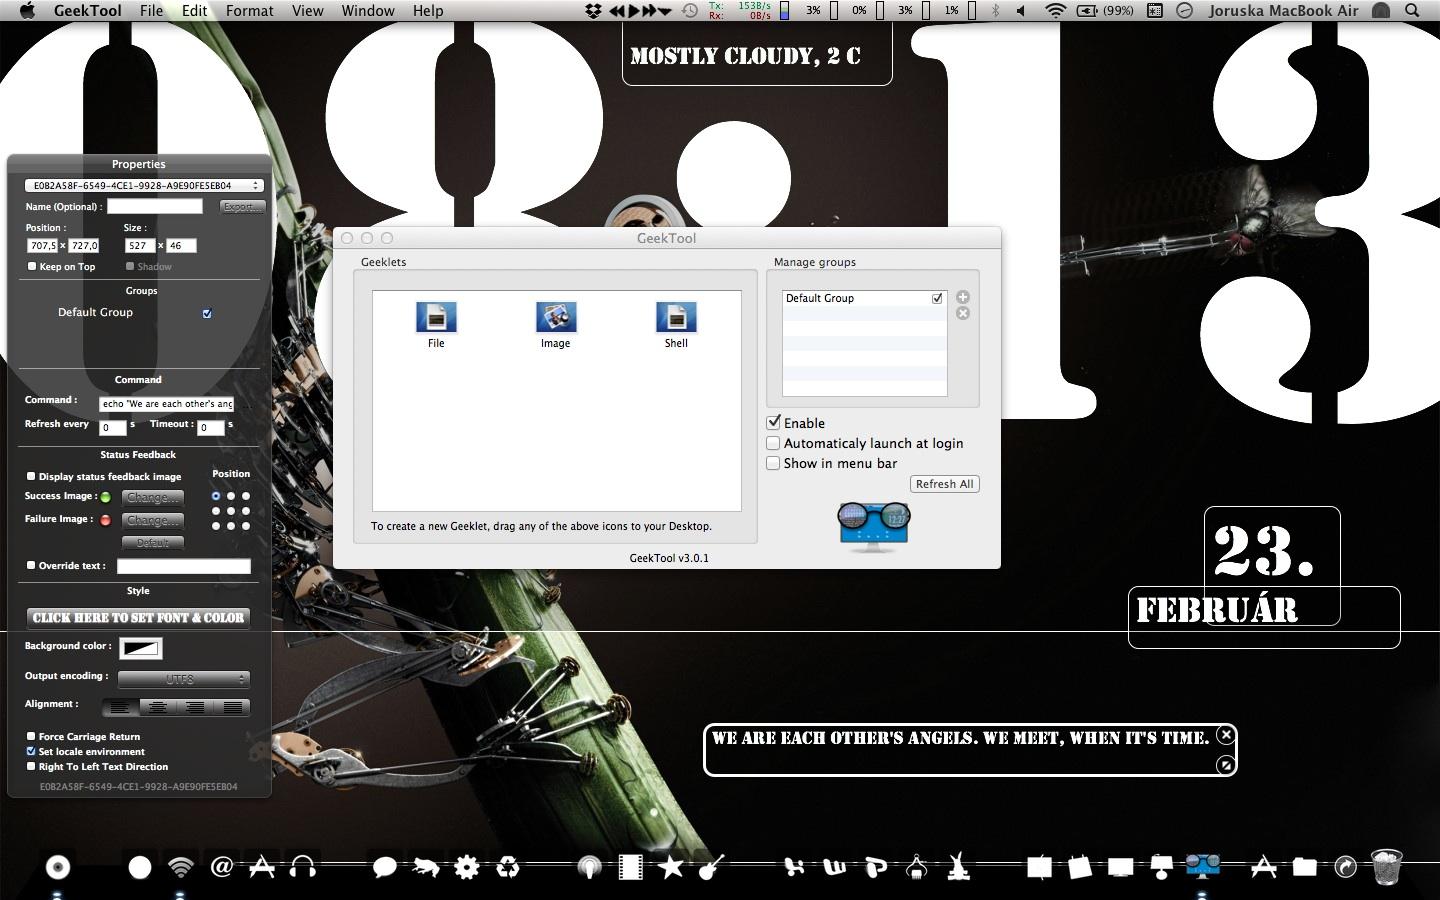The width and height of the screenshot is (1440, 900).
Task: Open the Output encoding UTF8 dropdown
Action: [184, 679]
